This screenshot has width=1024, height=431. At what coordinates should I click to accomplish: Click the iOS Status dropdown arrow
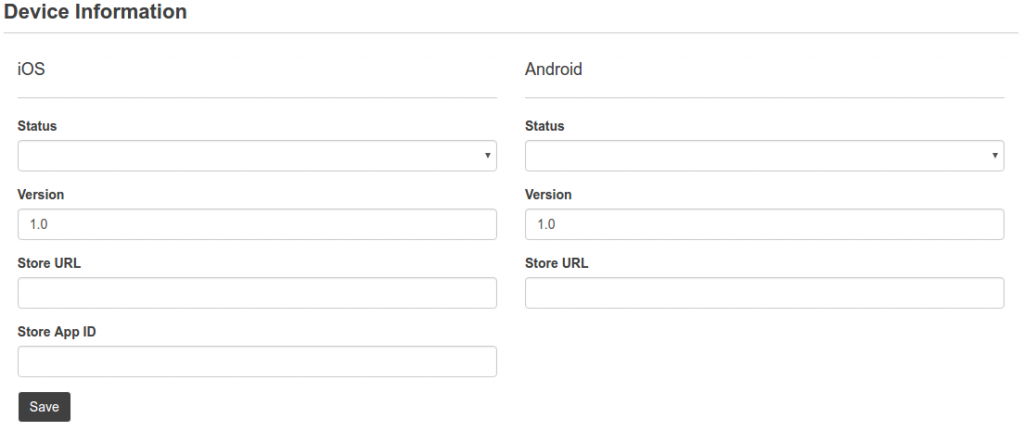tap(487, 156)
